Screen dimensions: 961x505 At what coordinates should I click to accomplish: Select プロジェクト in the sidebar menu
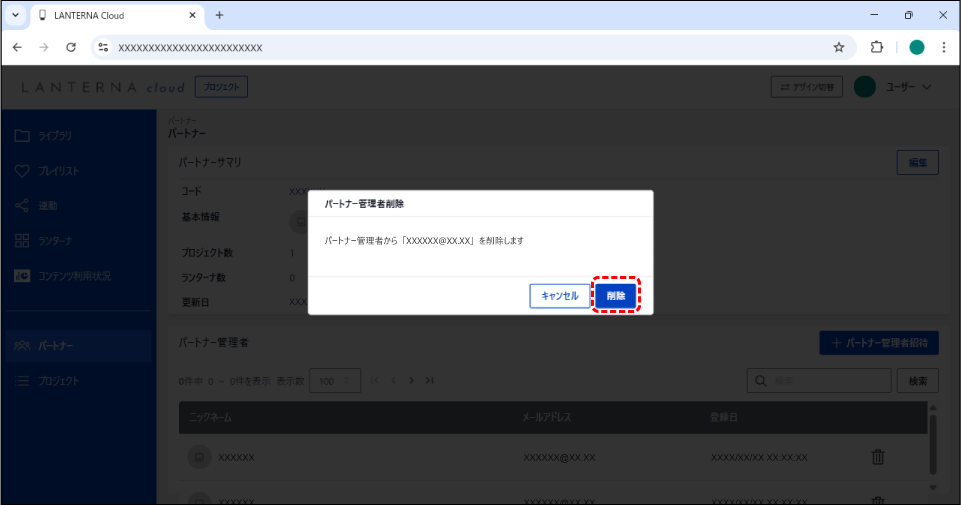point(58,381)
